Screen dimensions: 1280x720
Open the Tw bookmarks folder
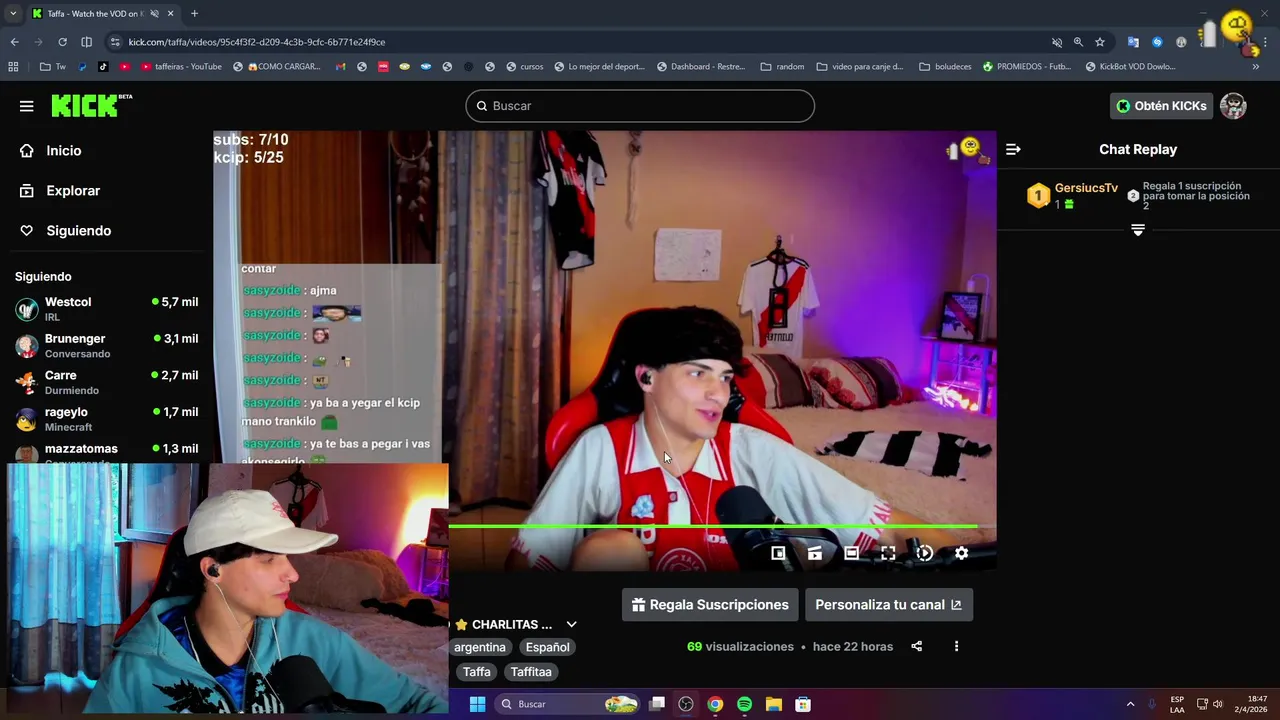click(x=53, y=67)
